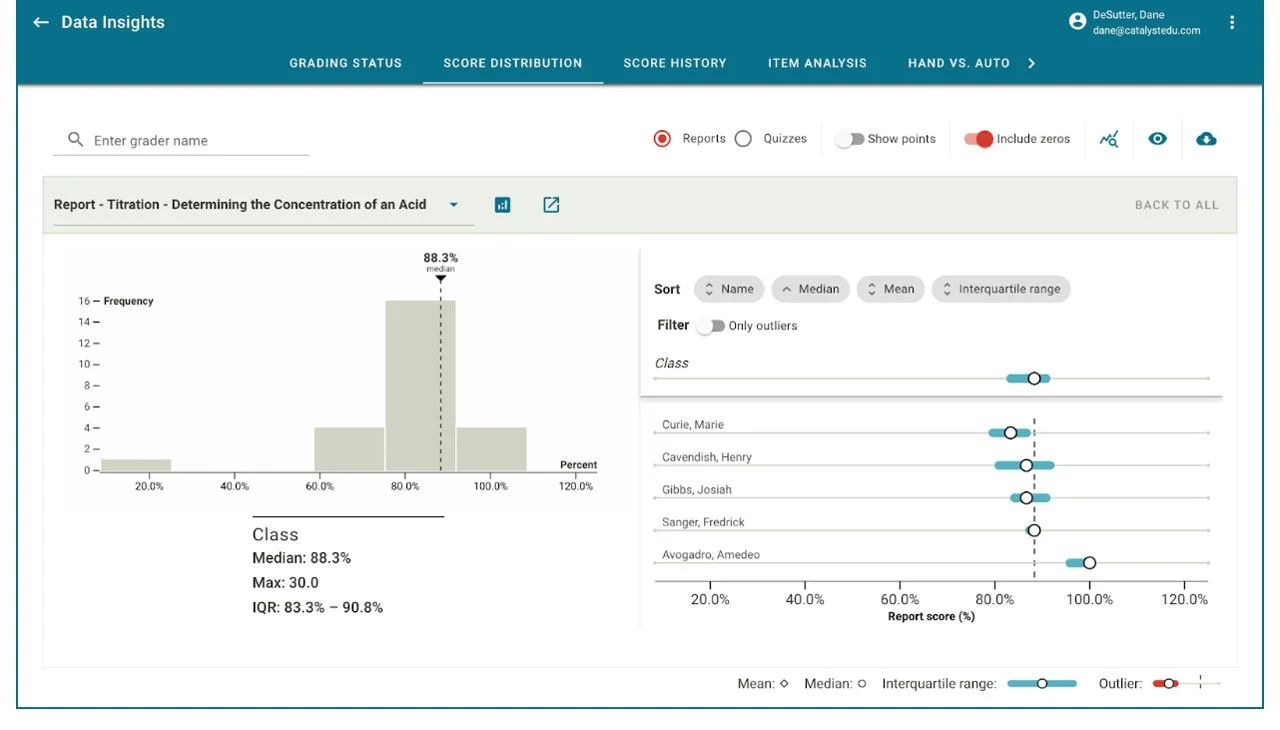Click the eye visibility icon
Screen dimensions: 1280x730
pos(1157,139)
